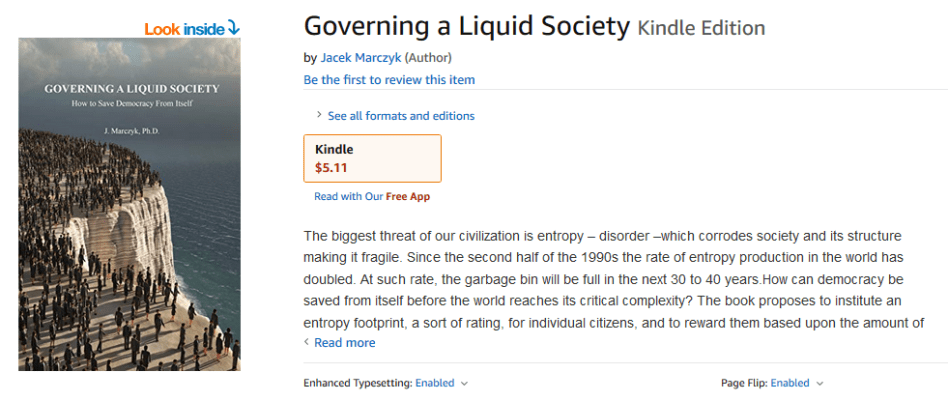948x401 pixels.
Task: Click the Look inside arrow icon
Action: click(x=233, y=27)
